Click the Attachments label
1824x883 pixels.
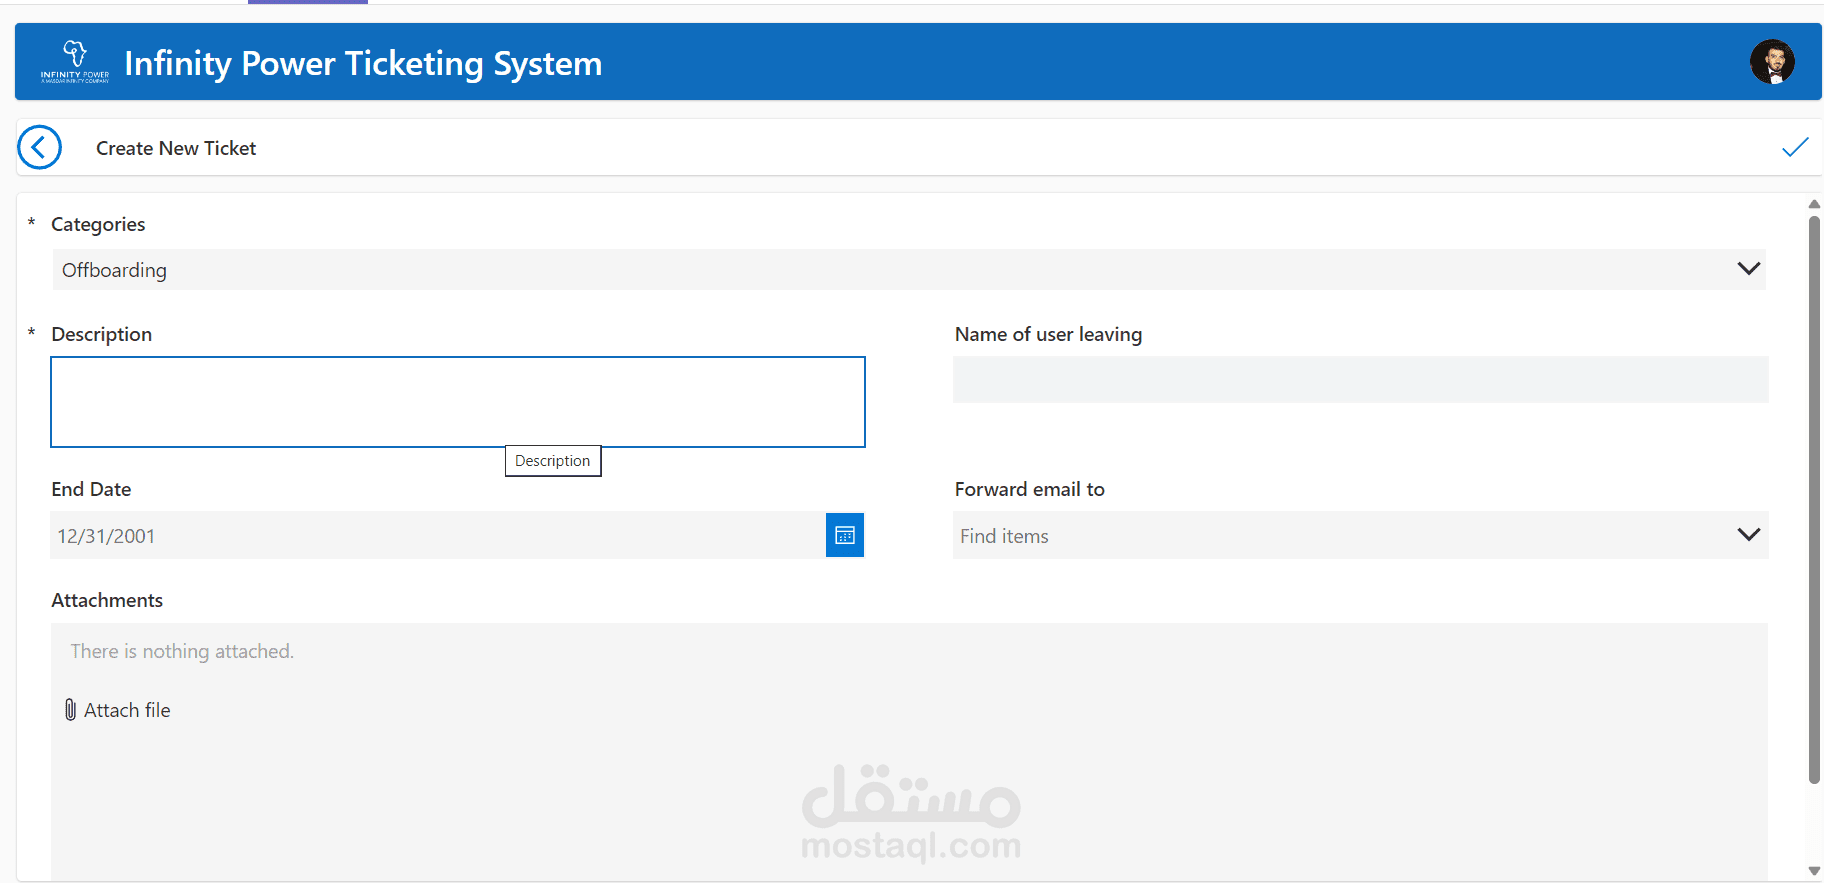[107, 600]
